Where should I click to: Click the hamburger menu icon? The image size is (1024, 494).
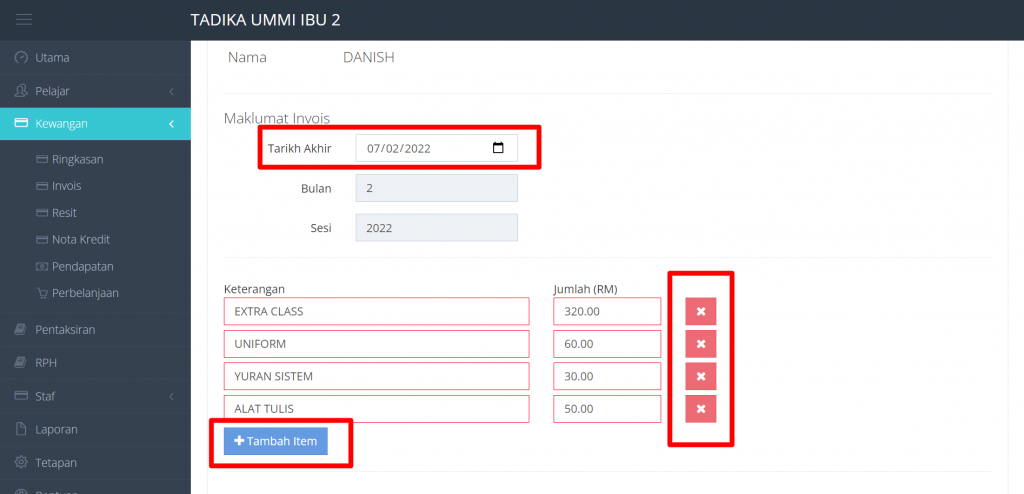click(24, 20)
